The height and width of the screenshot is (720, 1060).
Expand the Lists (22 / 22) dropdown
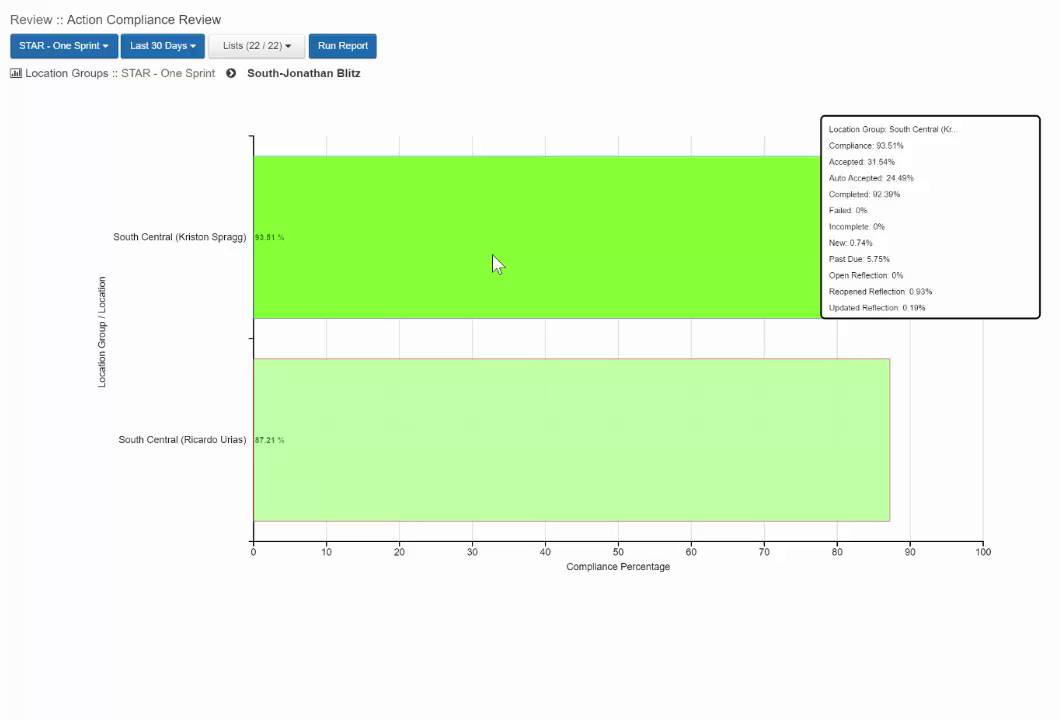pos(257,46)
